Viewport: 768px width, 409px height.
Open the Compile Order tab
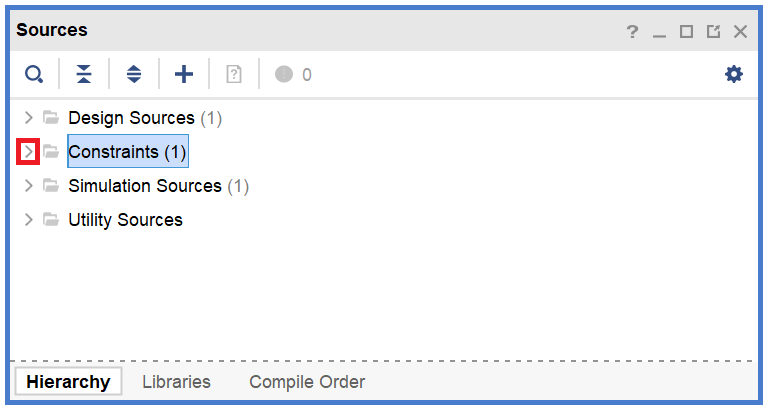click(307, 382)
